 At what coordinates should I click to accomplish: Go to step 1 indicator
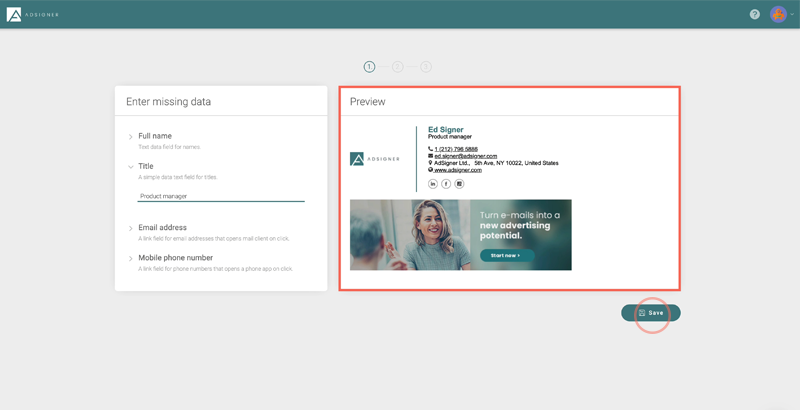click(x=369, y=67)
